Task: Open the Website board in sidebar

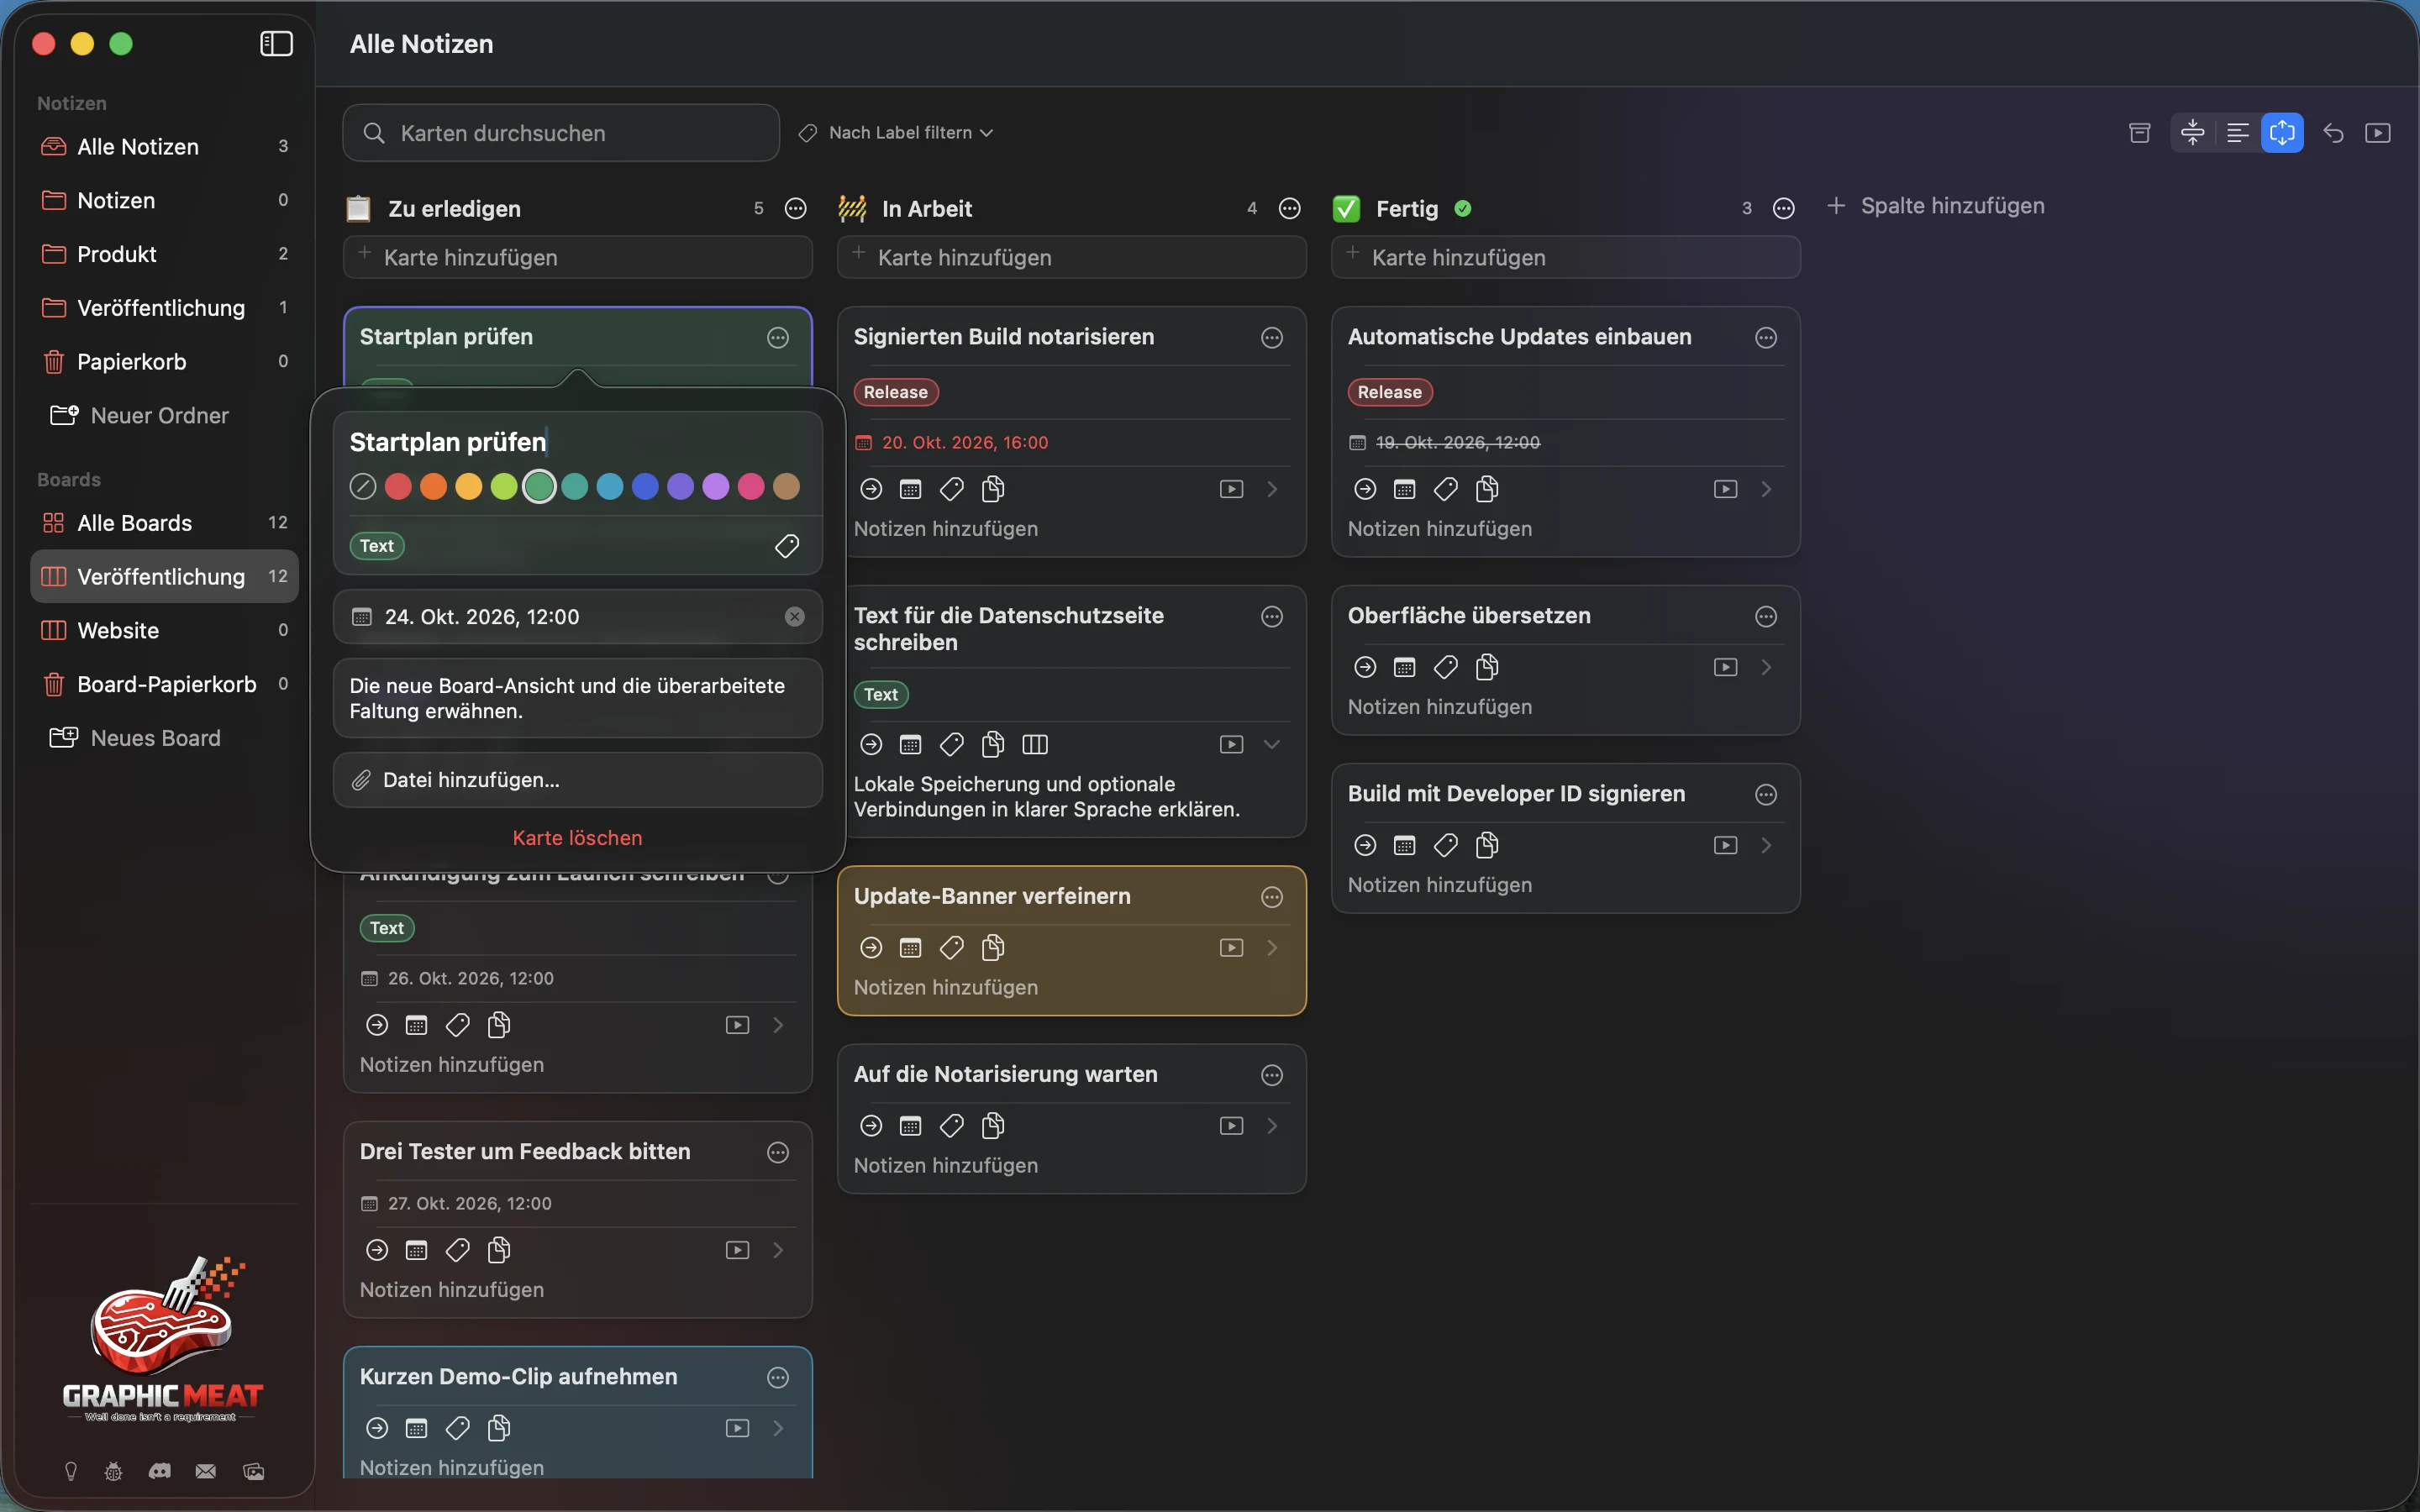Action: 165,631
